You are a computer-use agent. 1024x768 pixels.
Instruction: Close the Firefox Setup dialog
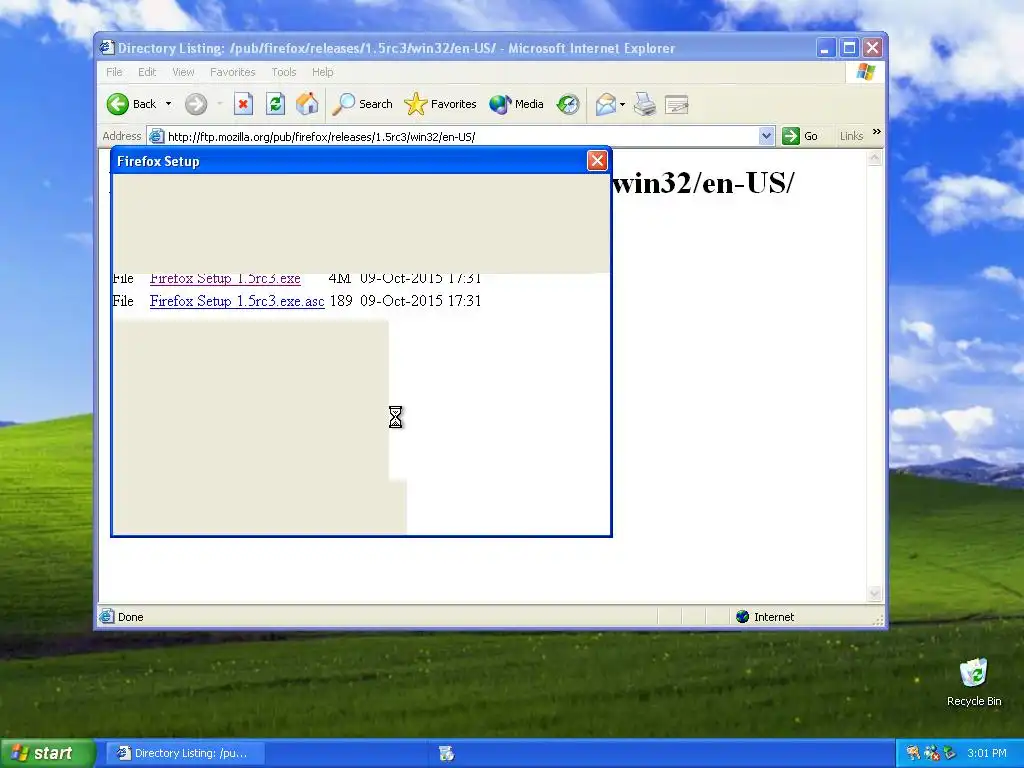(597, 161)
